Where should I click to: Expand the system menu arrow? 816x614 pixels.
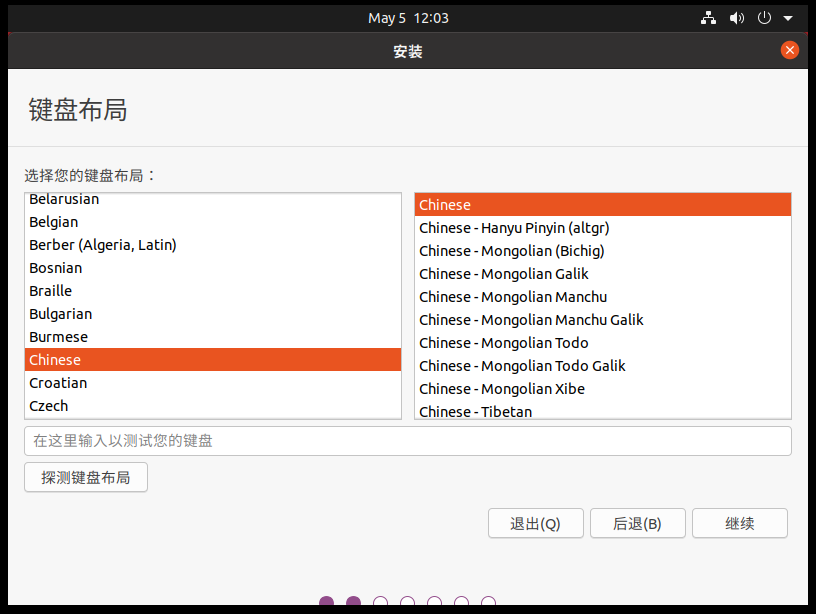tap(788, 18)
